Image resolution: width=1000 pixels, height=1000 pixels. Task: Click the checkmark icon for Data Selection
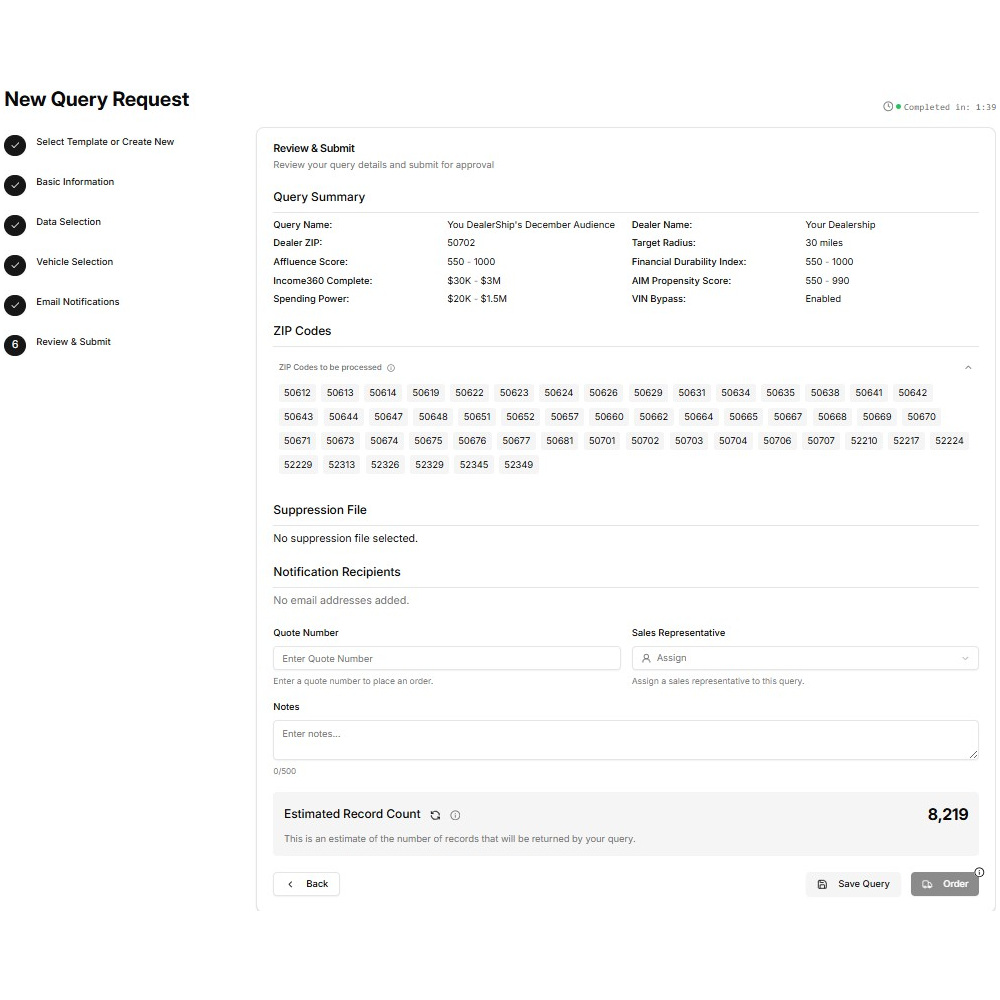[x=15, y=225]
